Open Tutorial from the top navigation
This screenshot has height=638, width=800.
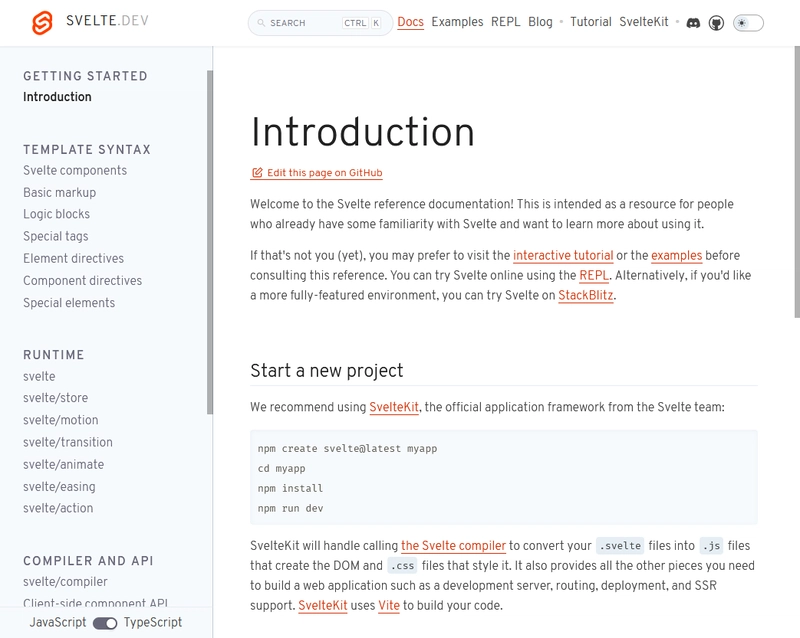point(590,22)
